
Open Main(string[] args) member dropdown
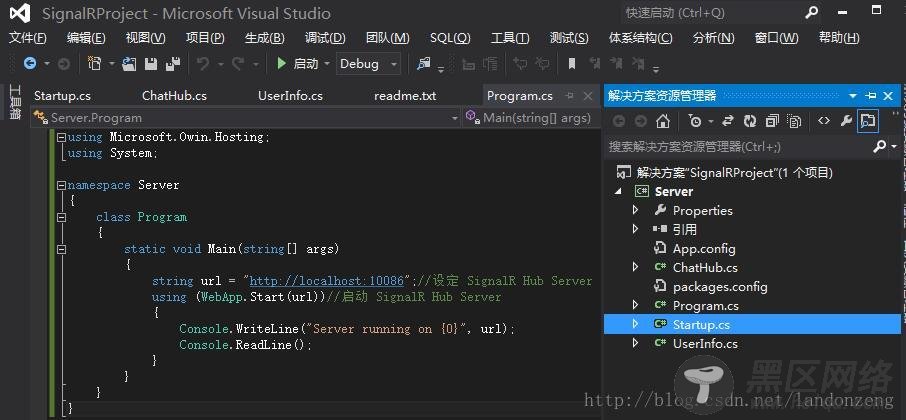(532, 118)
